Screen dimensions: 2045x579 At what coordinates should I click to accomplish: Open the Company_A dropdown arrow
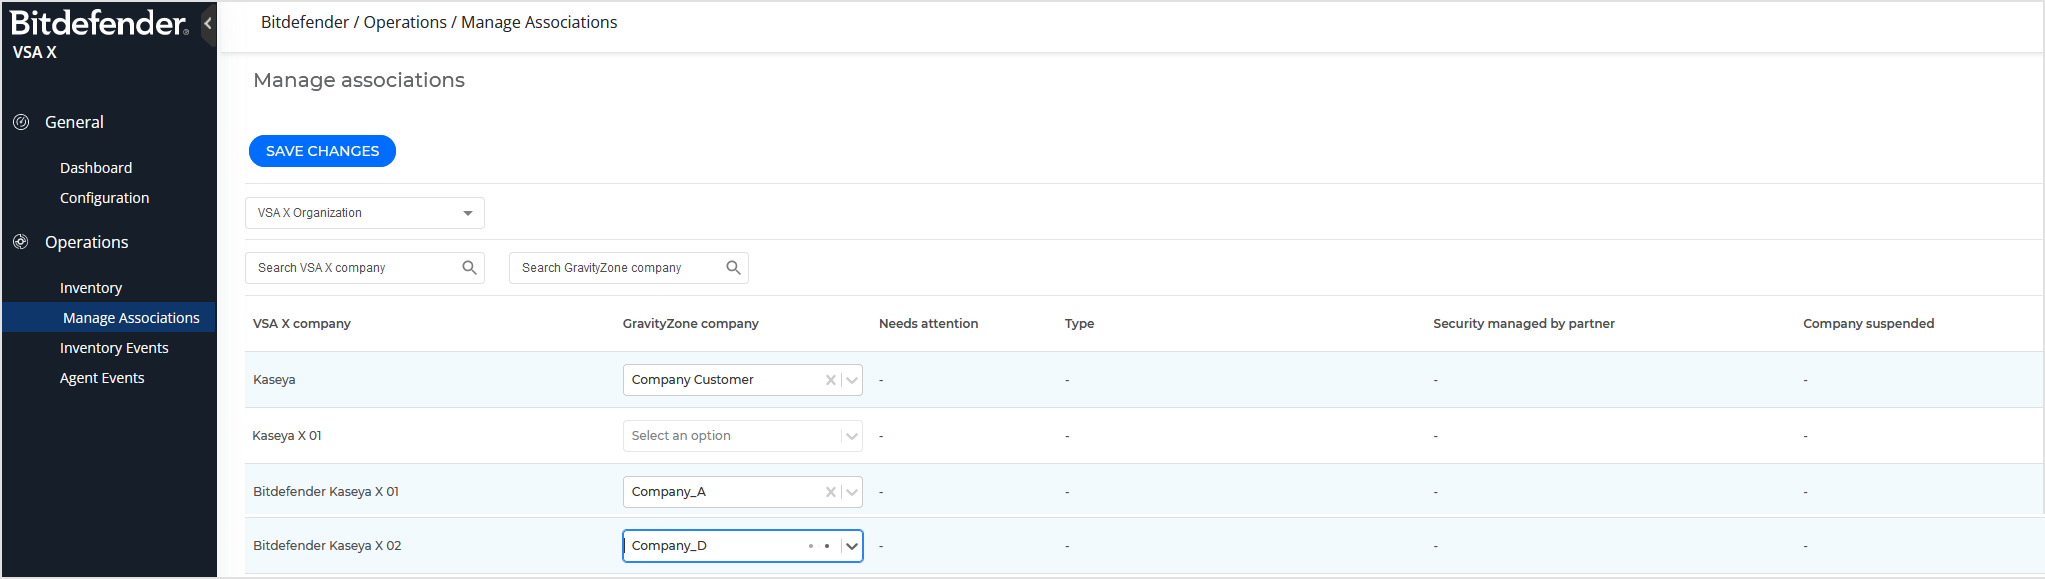pos(851,492)
